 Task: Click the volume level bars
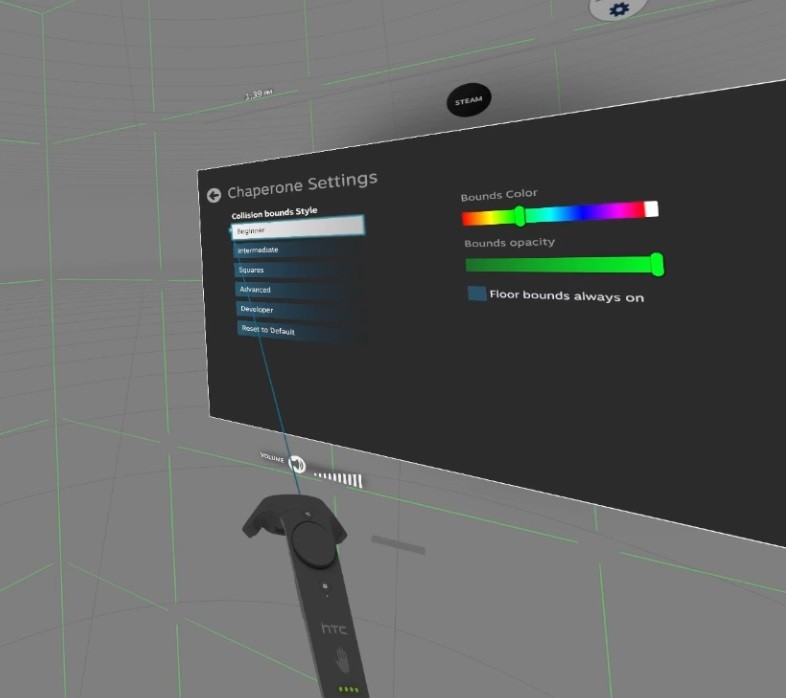coord(337,478)
